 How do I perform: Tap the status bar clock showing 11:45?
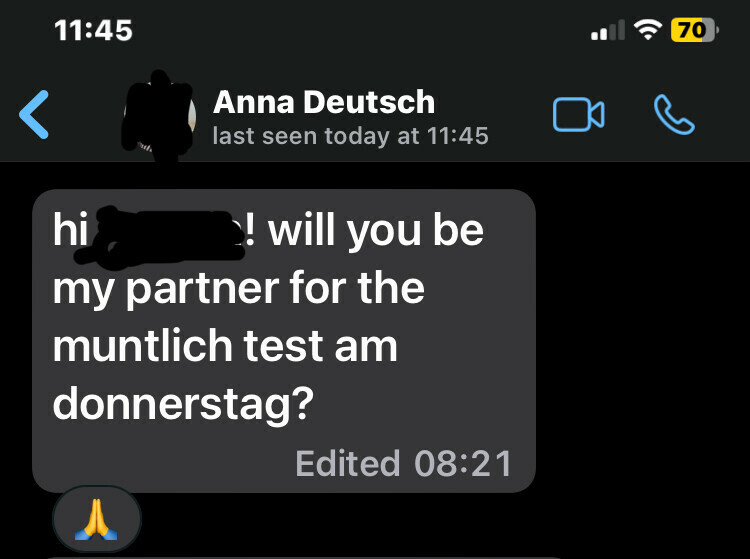(x=94, y=30)
